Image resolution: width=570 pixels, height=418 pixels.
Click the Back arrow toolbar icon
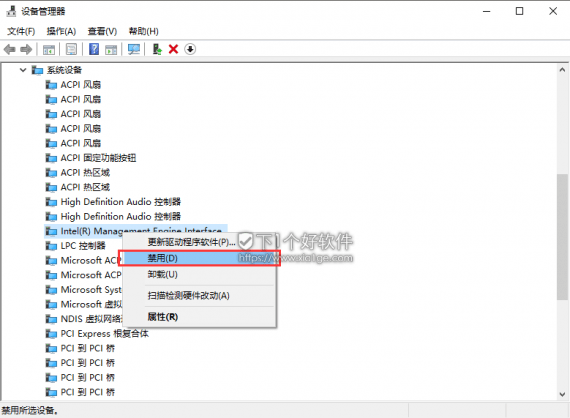pyautogui.click(x=9, y=49)
